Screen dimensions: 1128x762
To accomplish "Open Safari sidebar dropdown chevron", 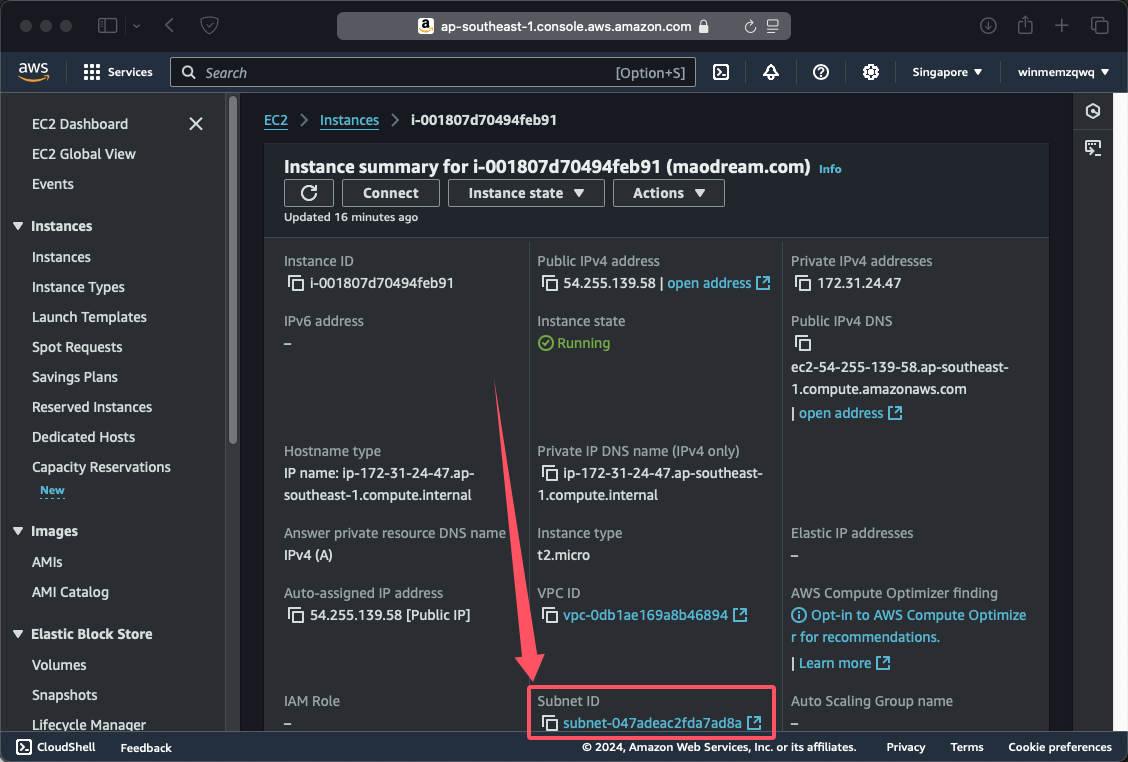I will 137,26.
